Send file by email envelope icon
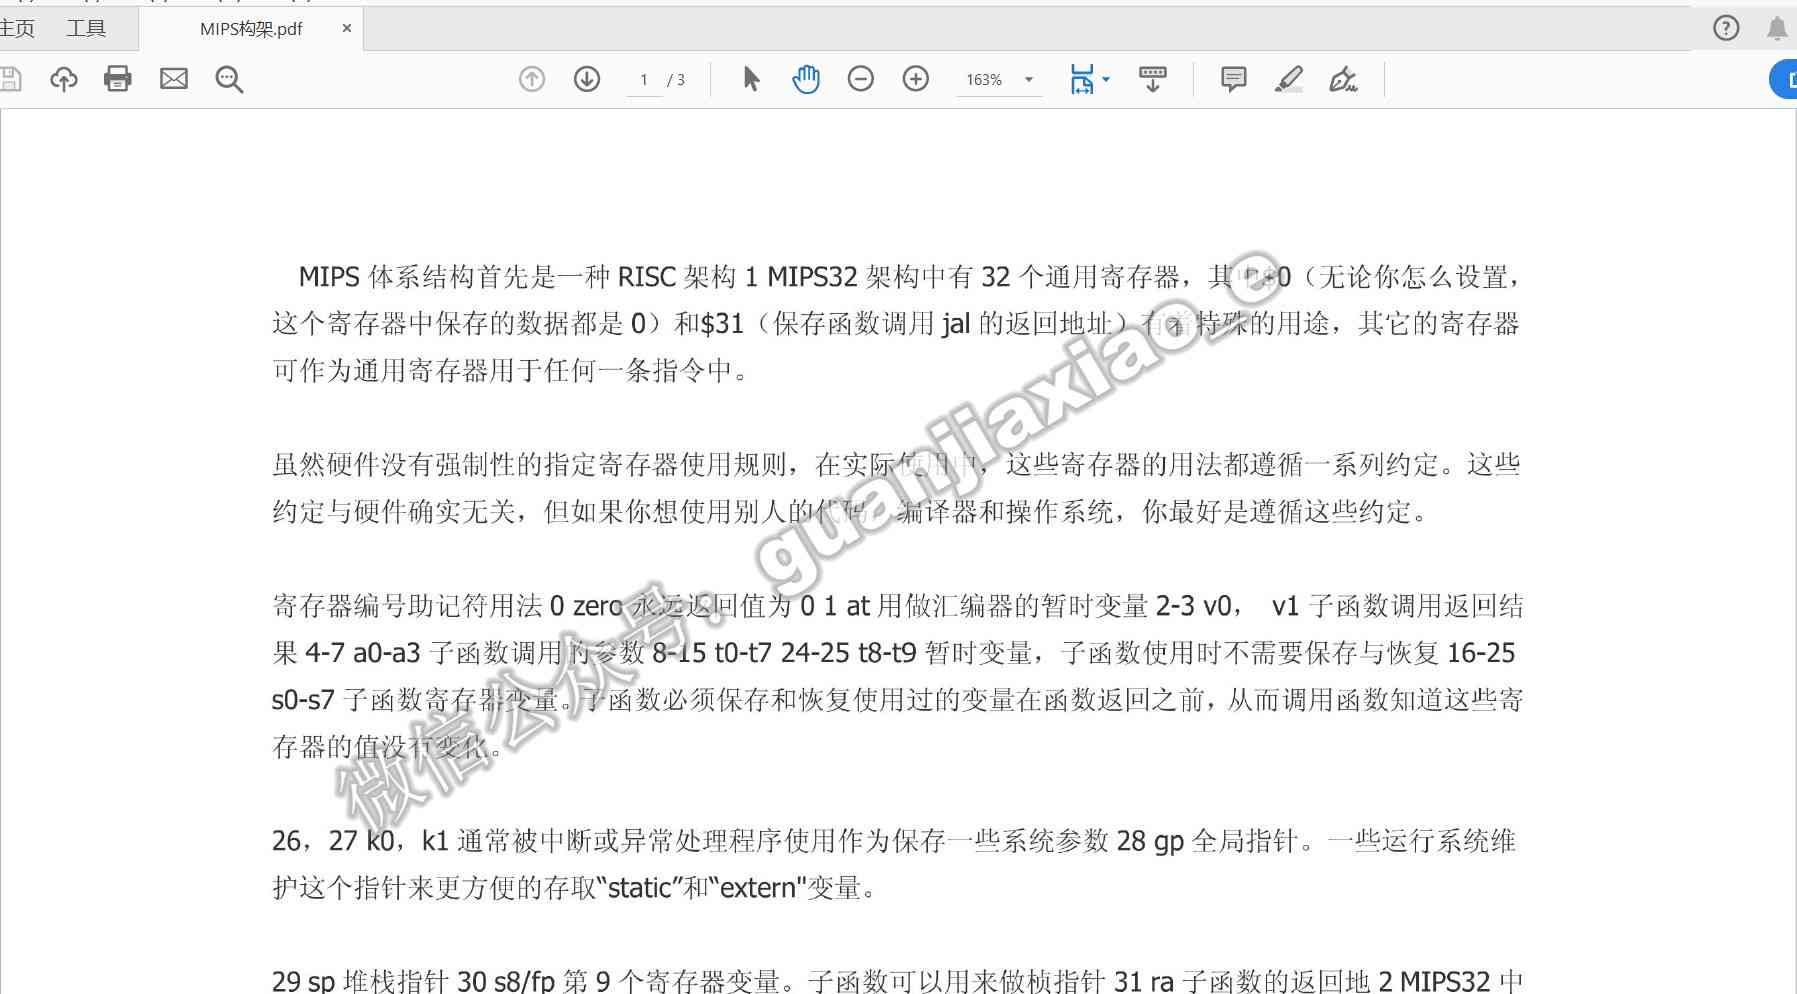1797x994 pixels. 174,79
